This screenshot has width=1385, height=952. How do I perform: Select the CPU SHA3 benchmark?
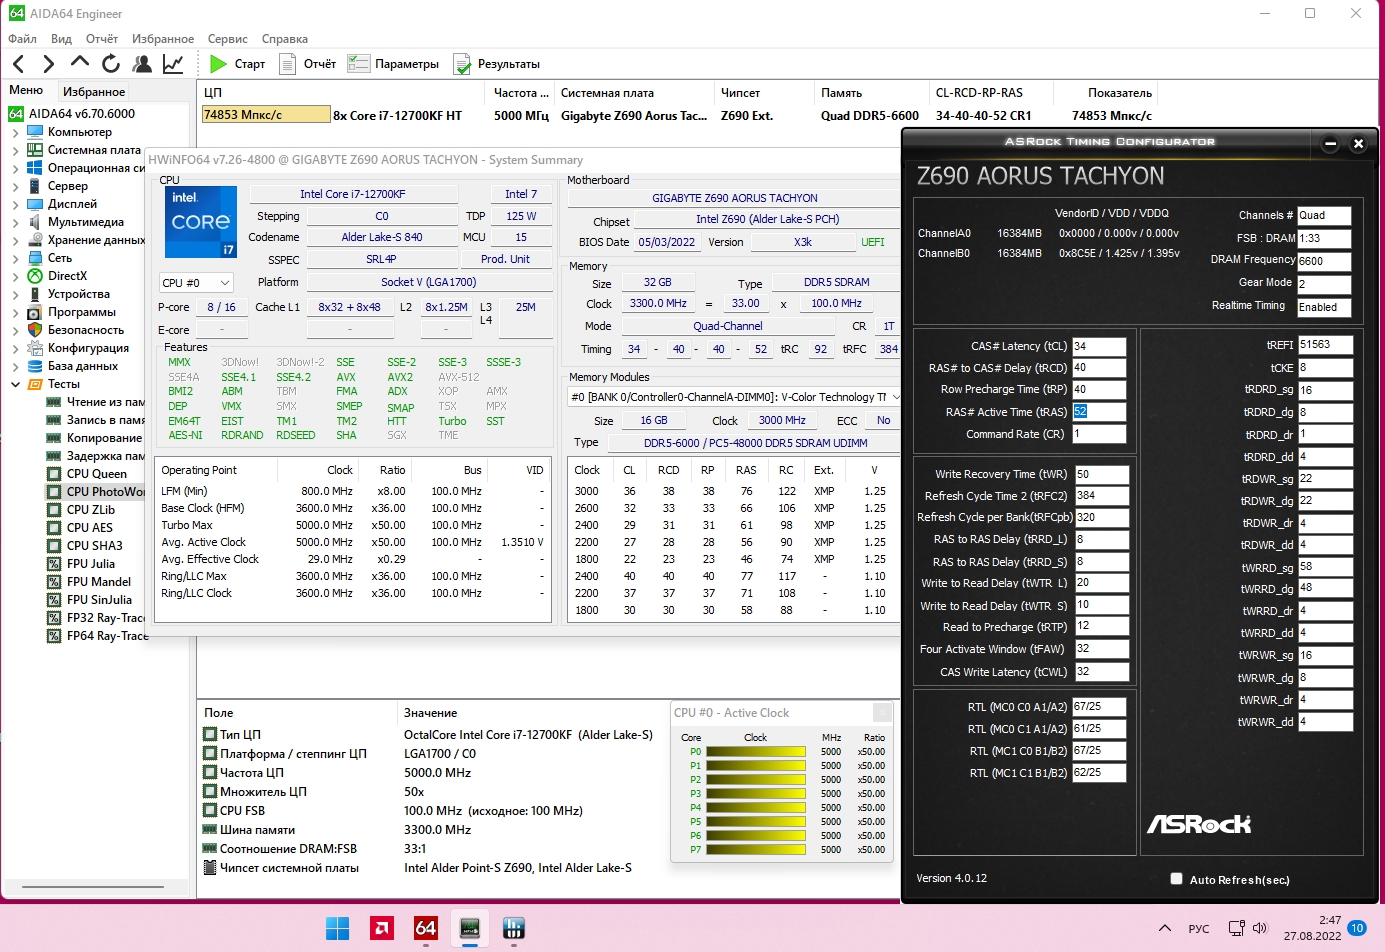tap(95, 546)
